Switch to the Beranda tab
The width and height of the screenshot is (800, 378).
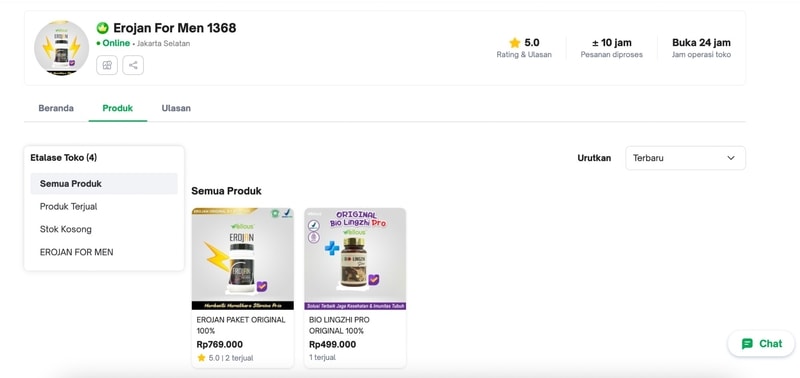(x=56, y=108)
